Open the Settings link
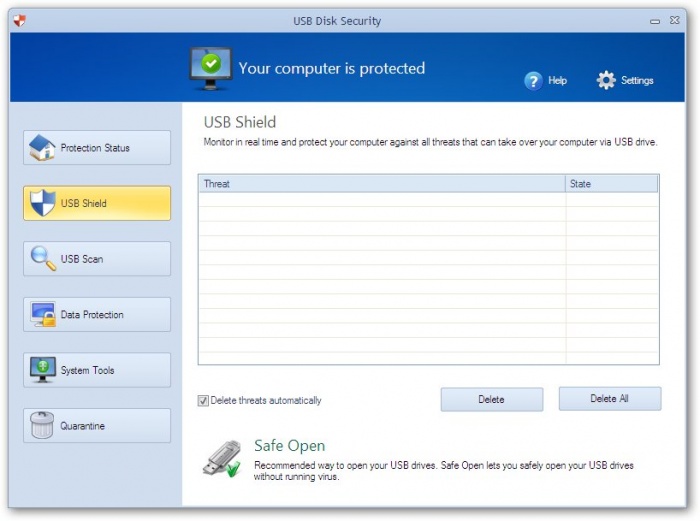Image resolution: width=700 pixels, height=521 pixels. click(x=637, y=81)
